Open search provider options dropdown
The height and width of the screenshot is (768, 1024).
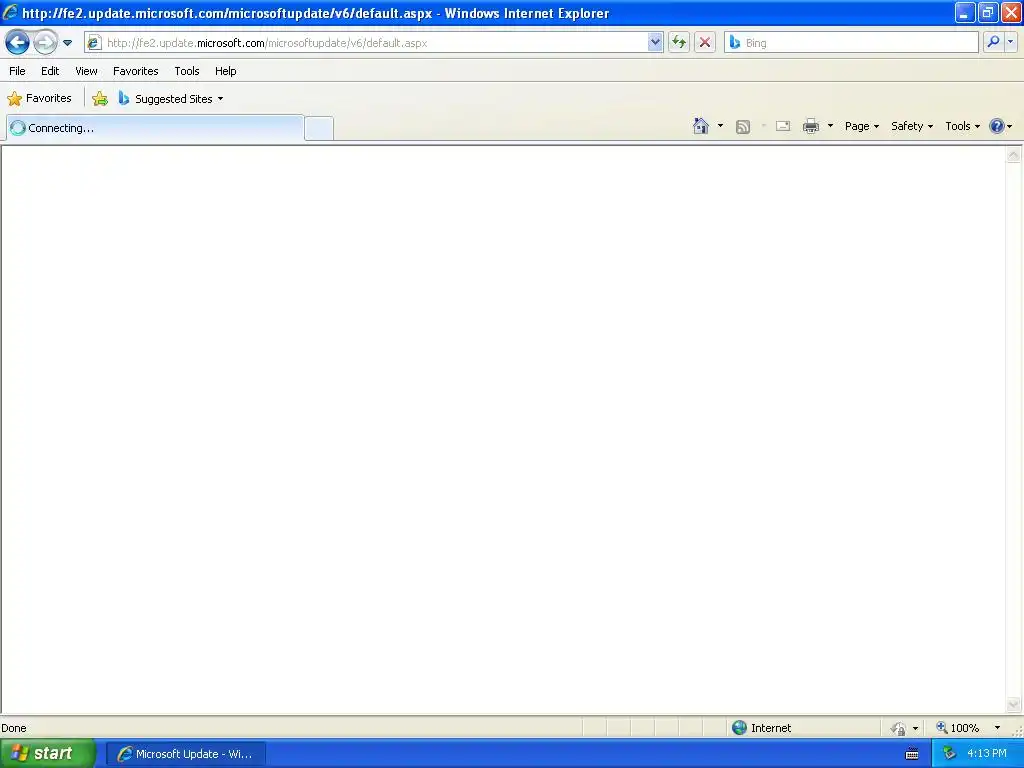tap(1010, 42)
